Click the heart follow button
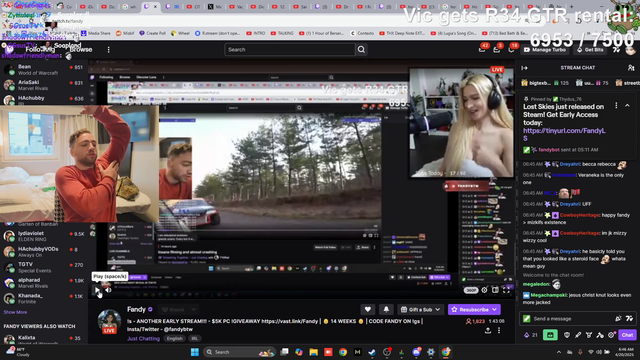This screenshot has width=640, height=360. 368,309
